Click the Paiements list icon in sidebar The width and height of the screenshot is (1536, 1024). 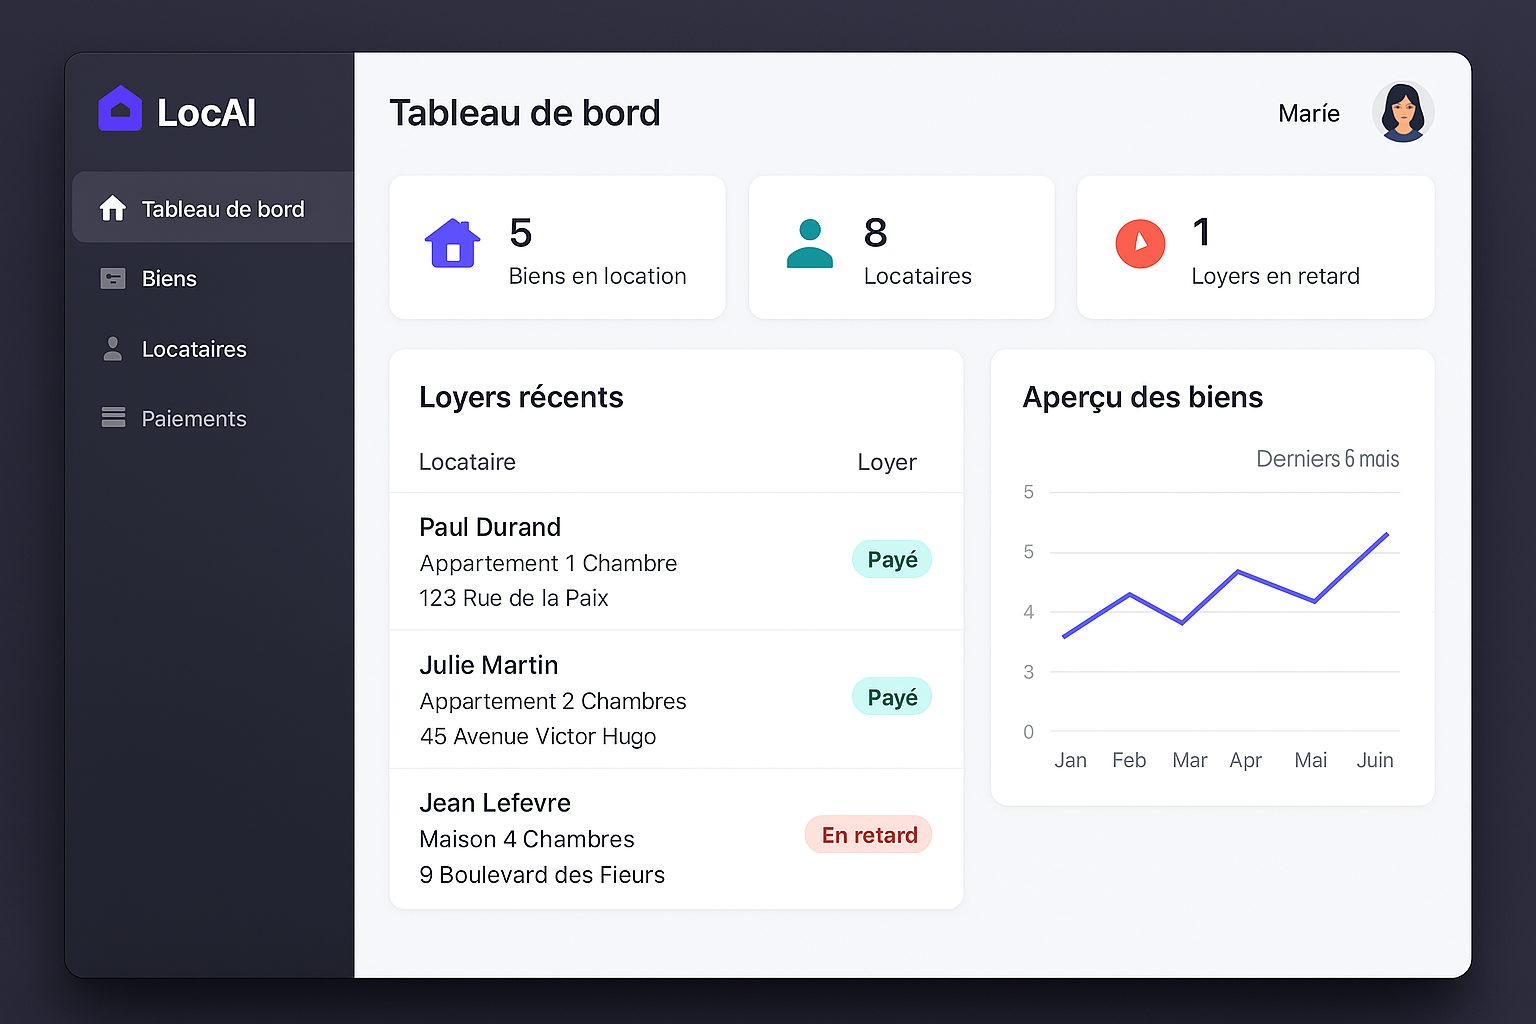pyautogui.click(x=113, y=418)
